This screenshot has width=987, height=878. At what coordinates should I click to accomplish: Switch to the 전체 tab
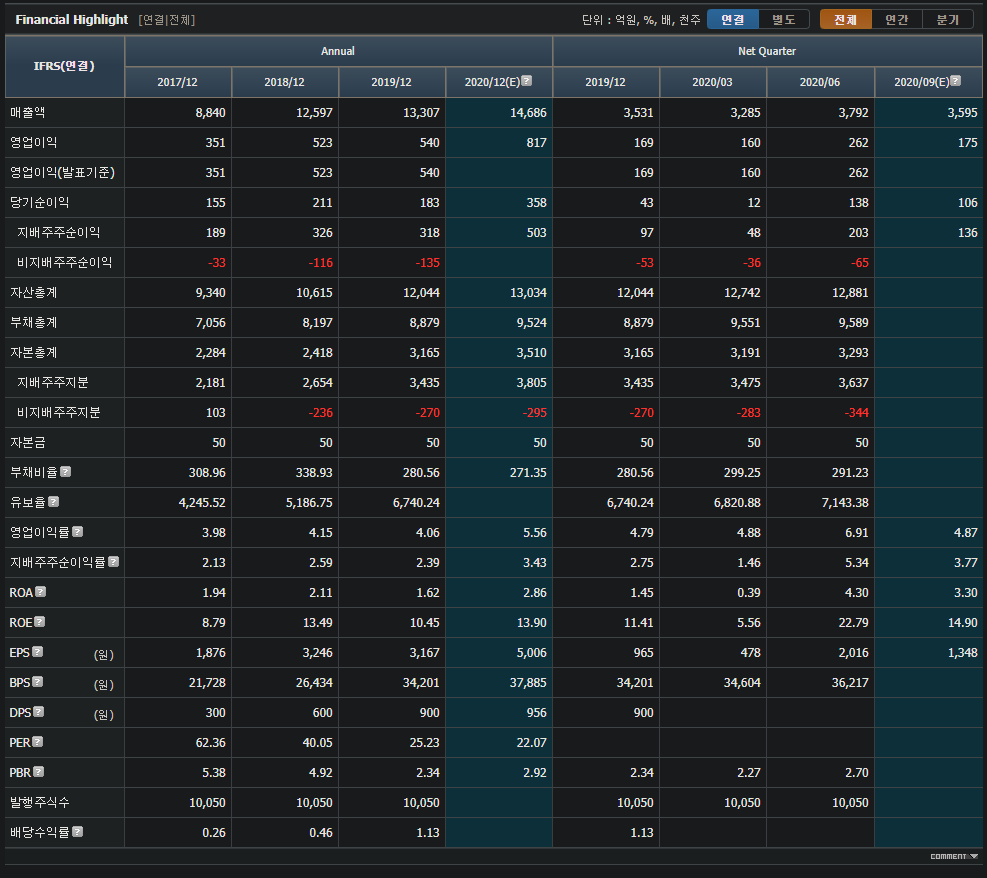point(845,20)
